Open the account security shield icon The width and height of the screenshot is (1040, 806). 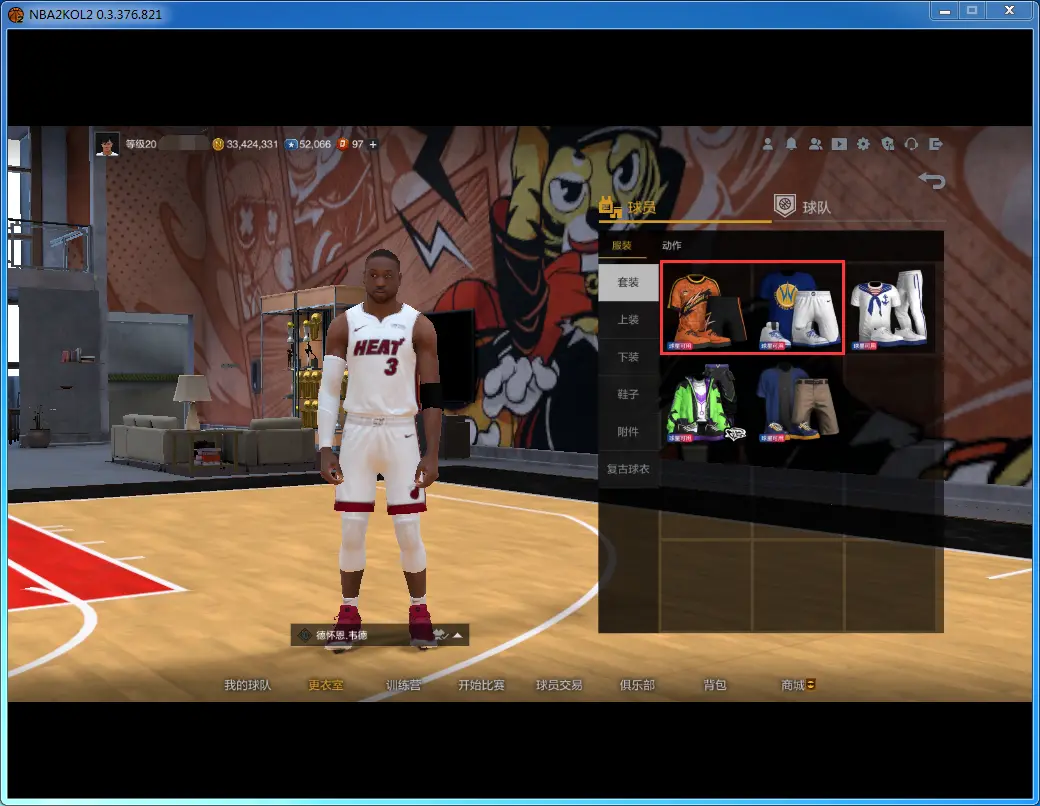(887, 144)
